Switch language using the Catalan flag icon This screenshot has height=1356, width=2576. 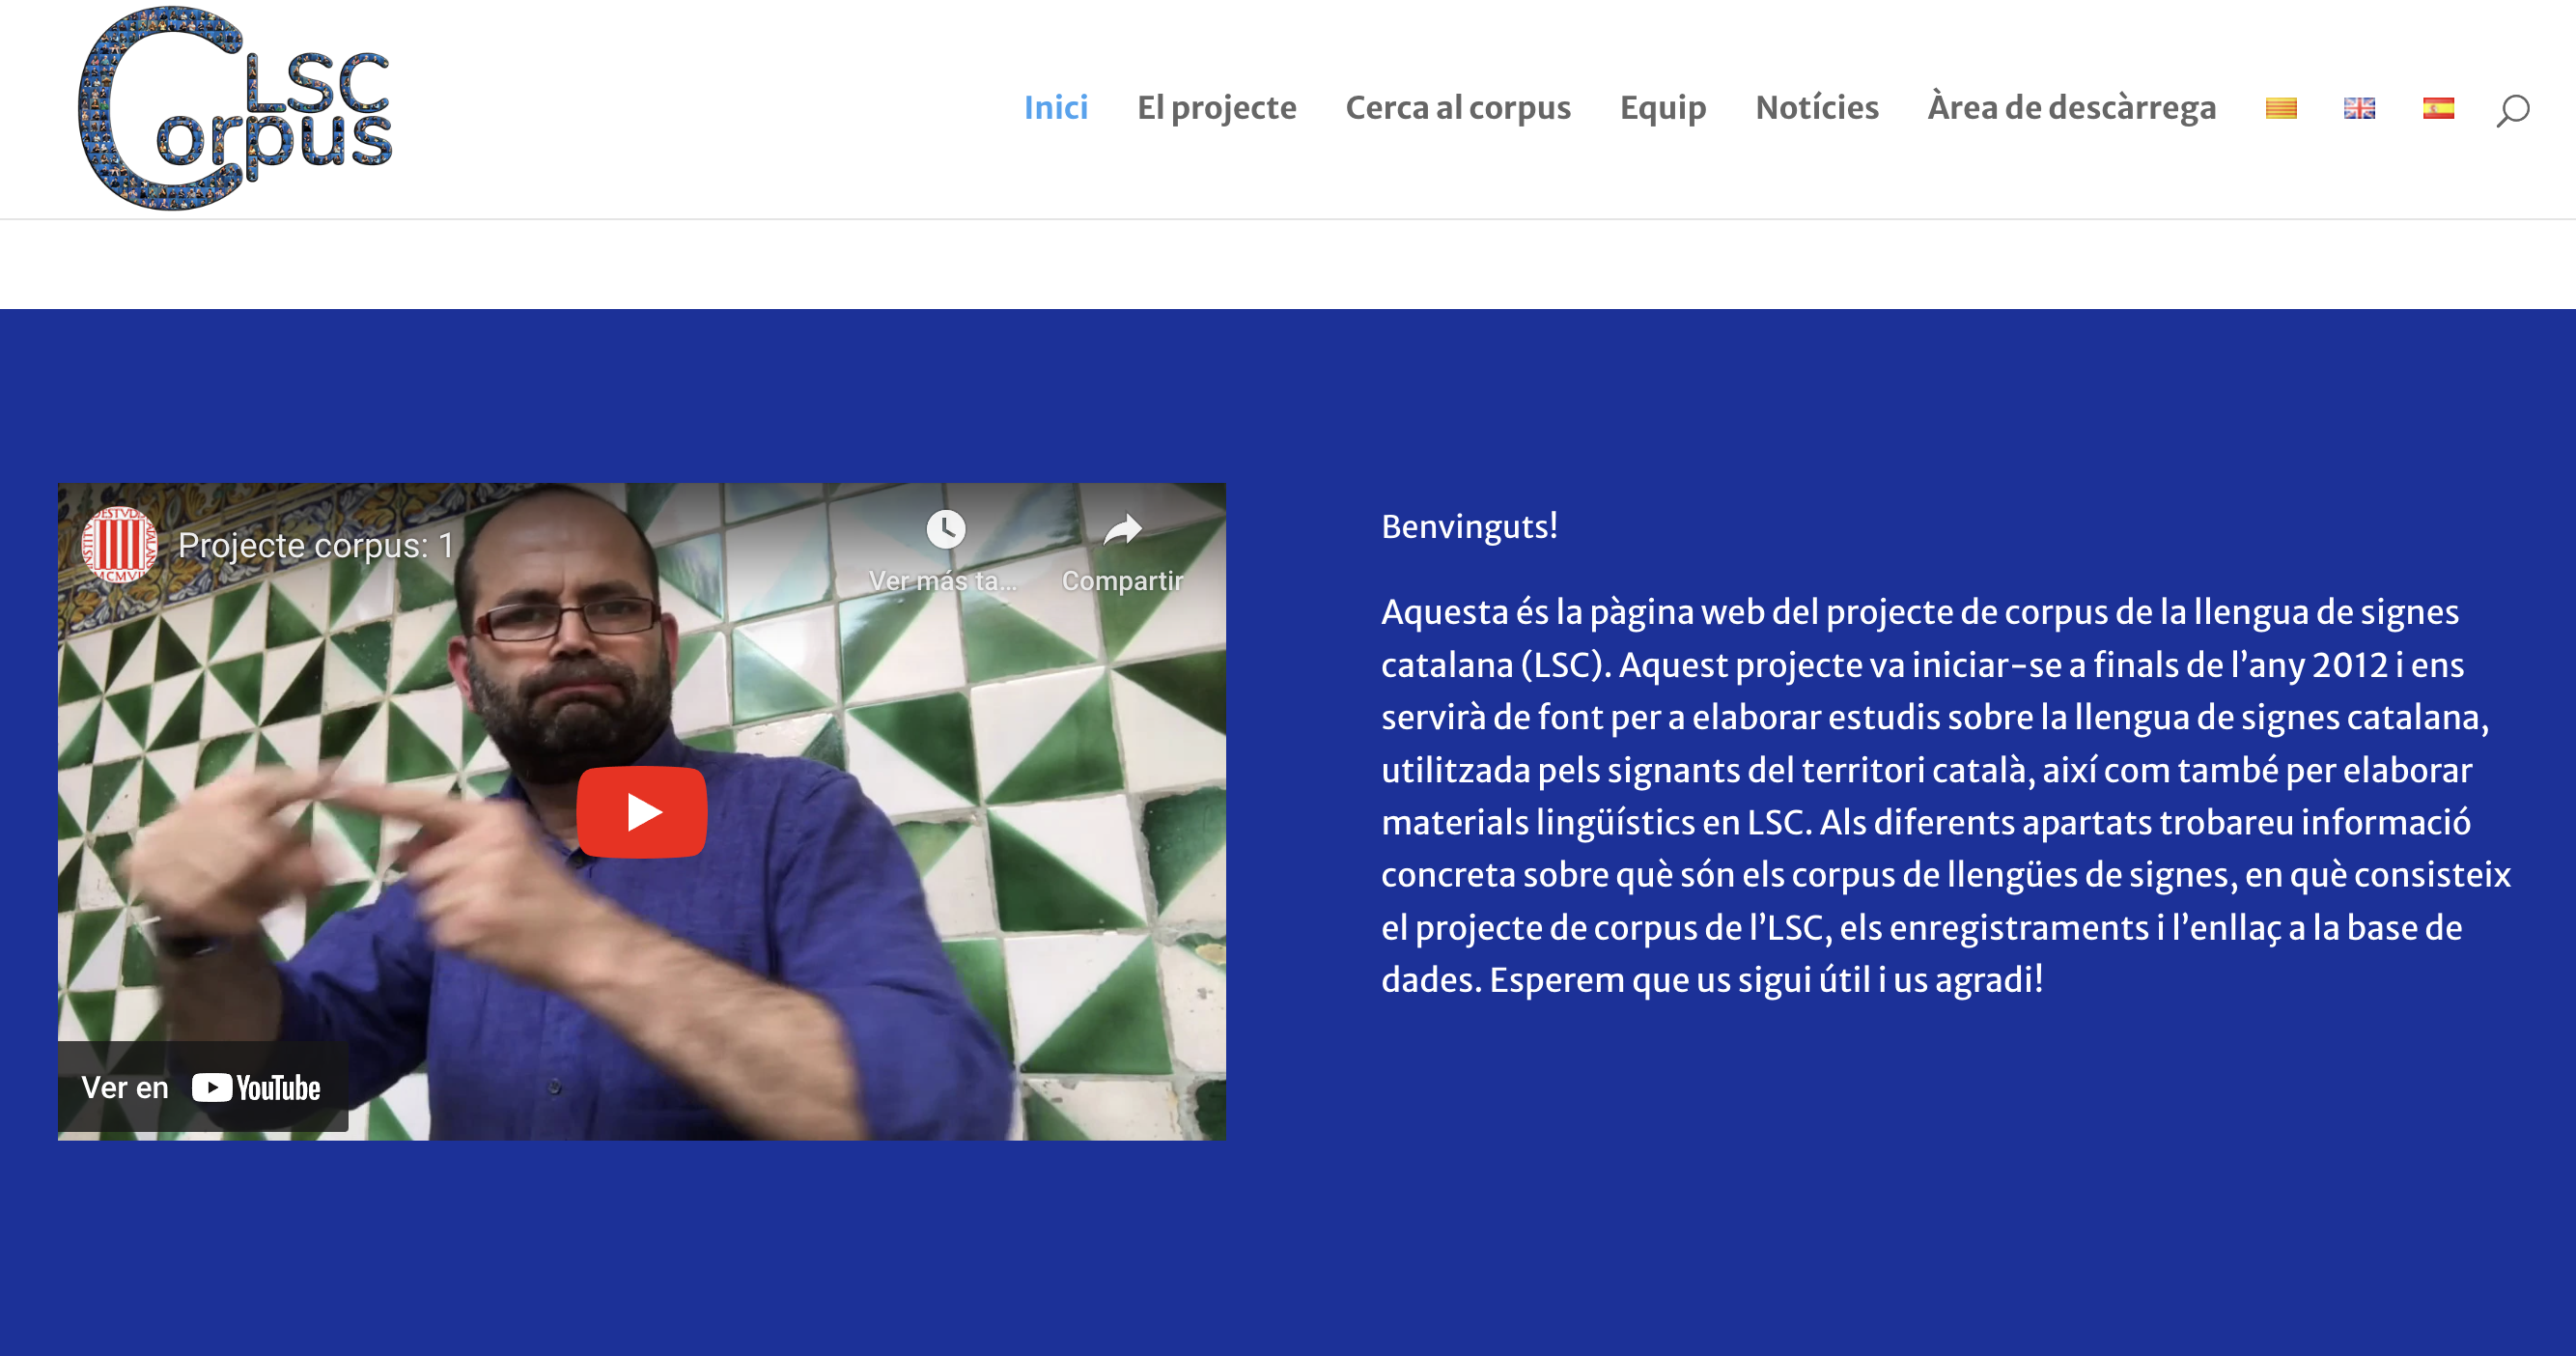coord(2280,108)
